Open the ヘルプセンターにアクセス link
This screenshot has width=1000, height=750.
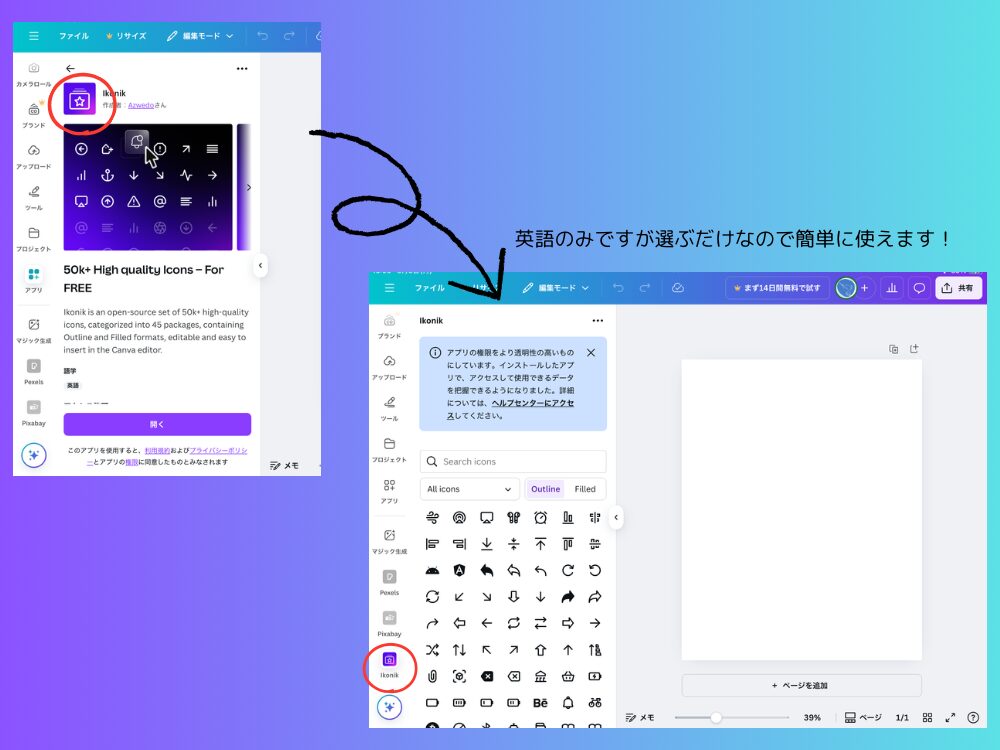tap(532, 404)
